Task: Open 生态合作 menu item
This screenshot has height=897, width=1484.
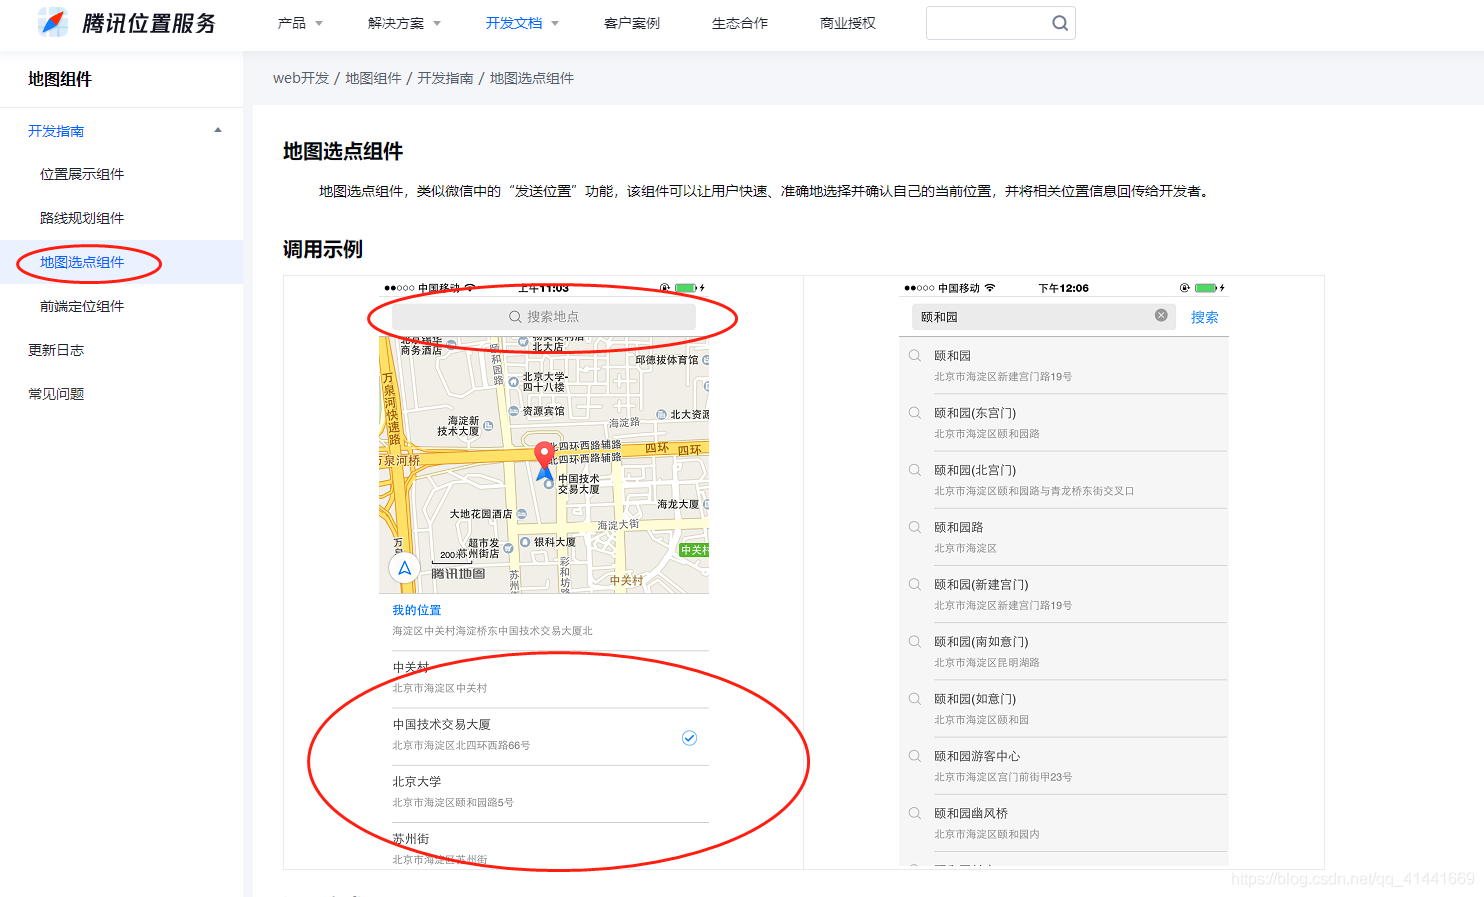Action: point(740,23)
